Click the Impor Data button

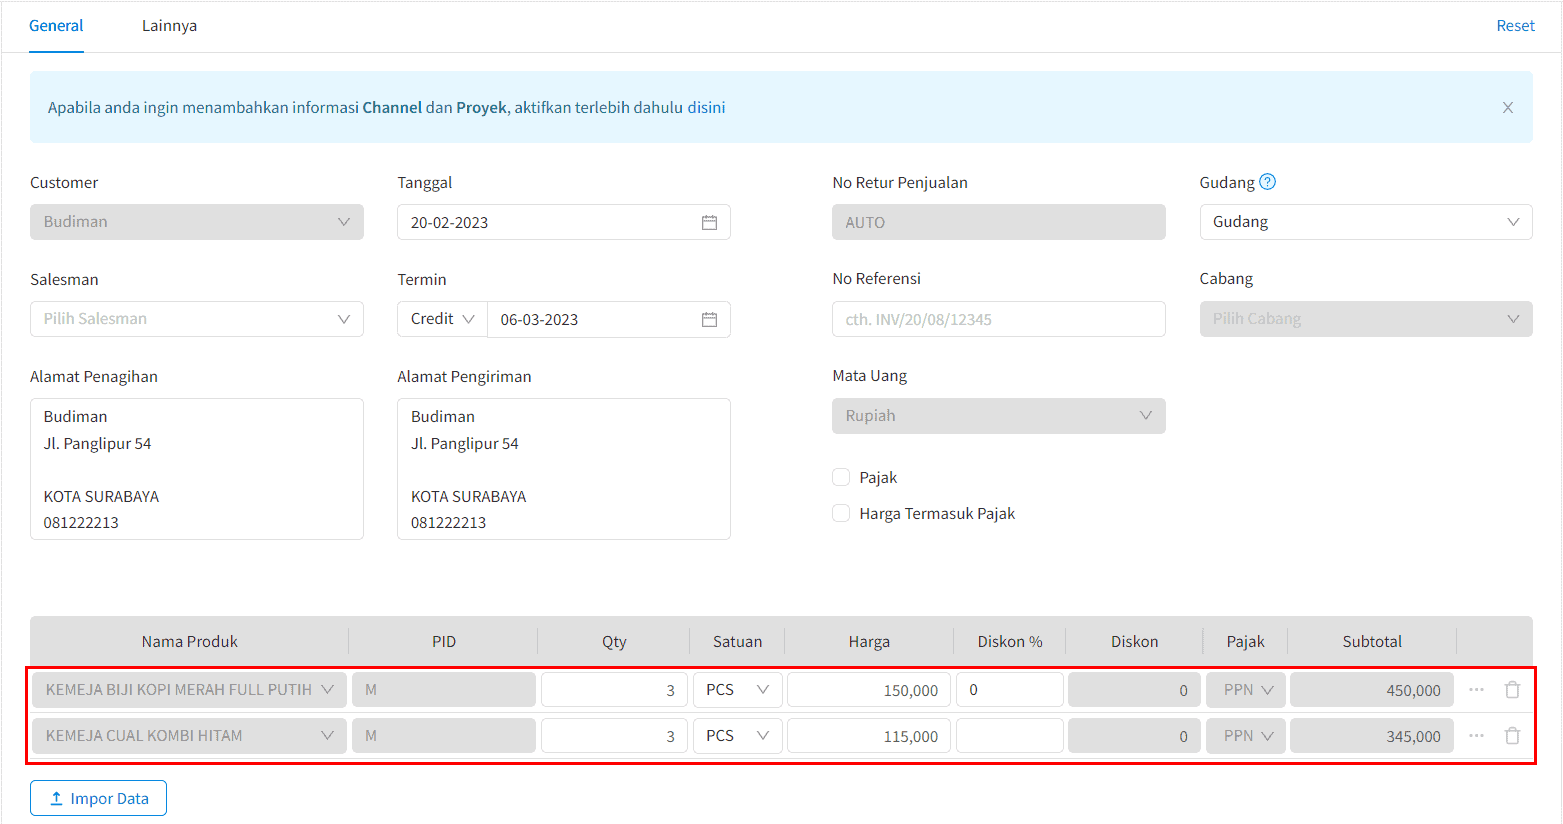[x=98, y=798]
